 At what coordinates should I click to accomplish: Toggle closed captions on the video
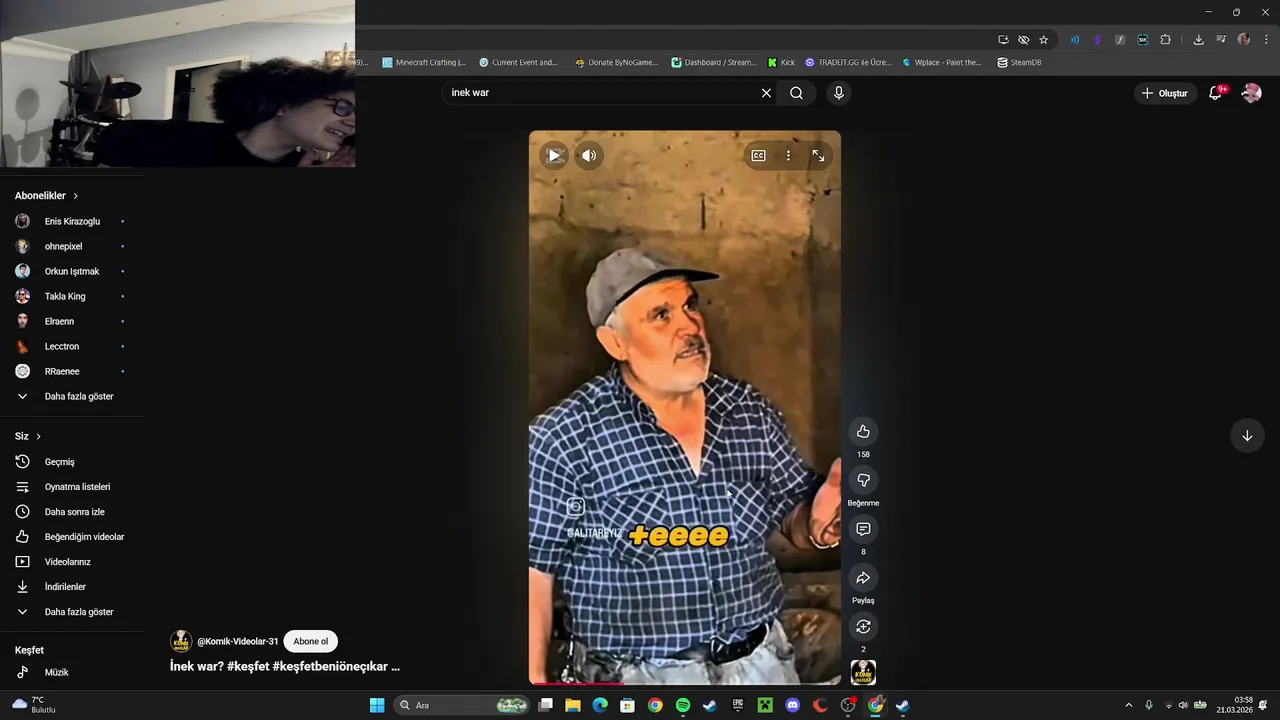pos(758,155)
